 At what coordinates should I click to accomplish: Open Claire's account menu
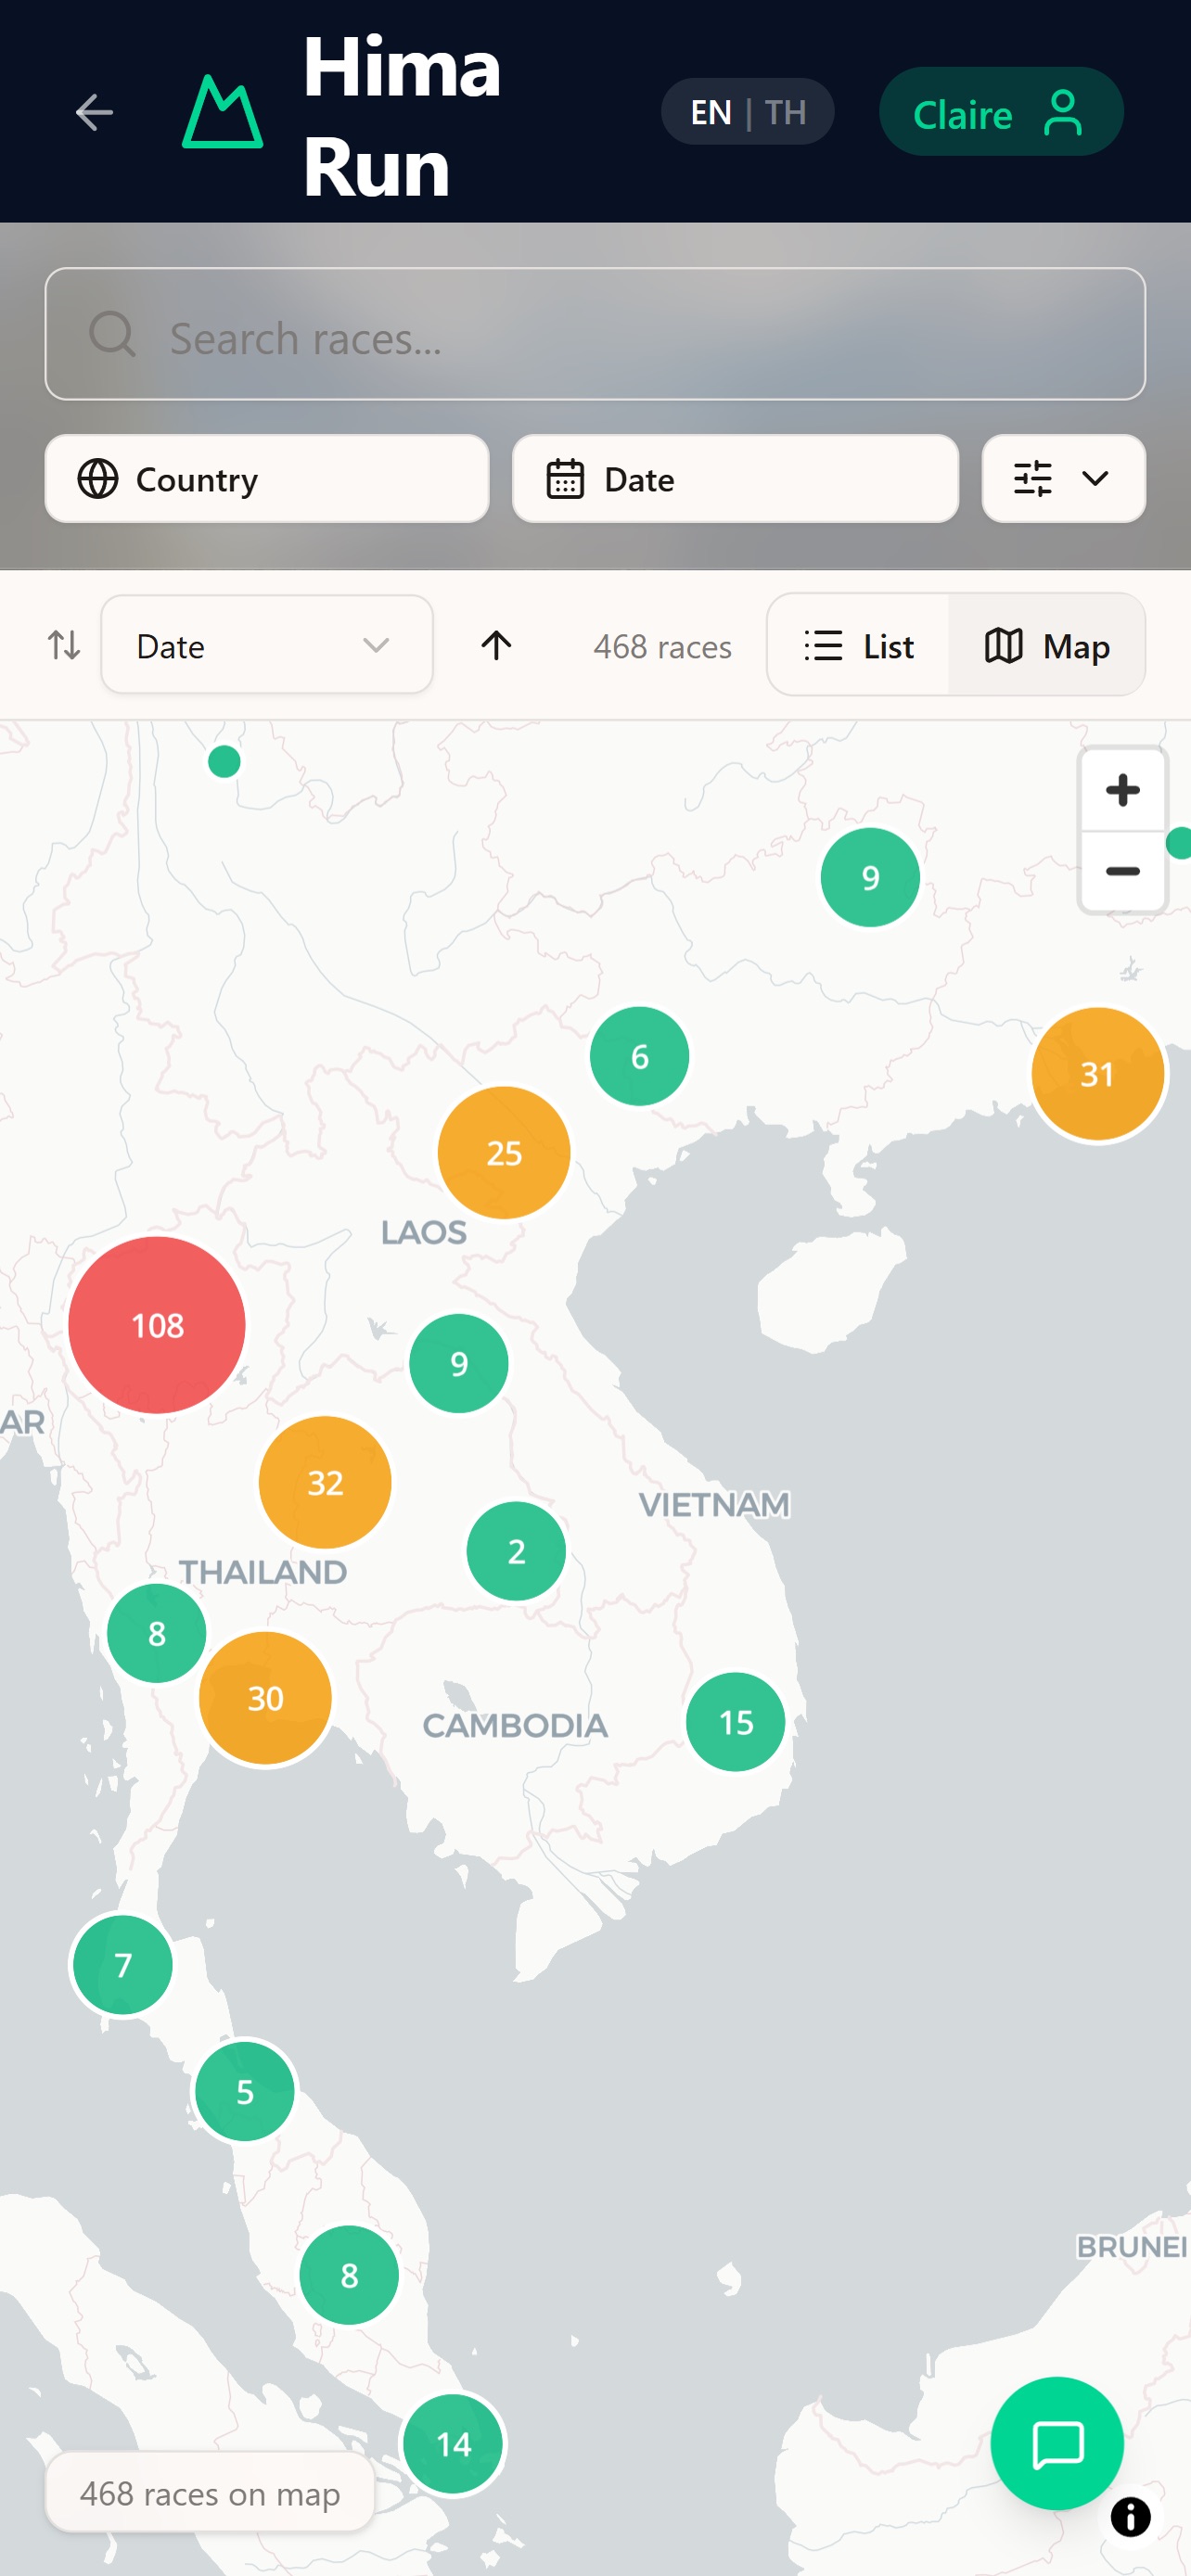pyautogui.click(x=1001, y=112)
